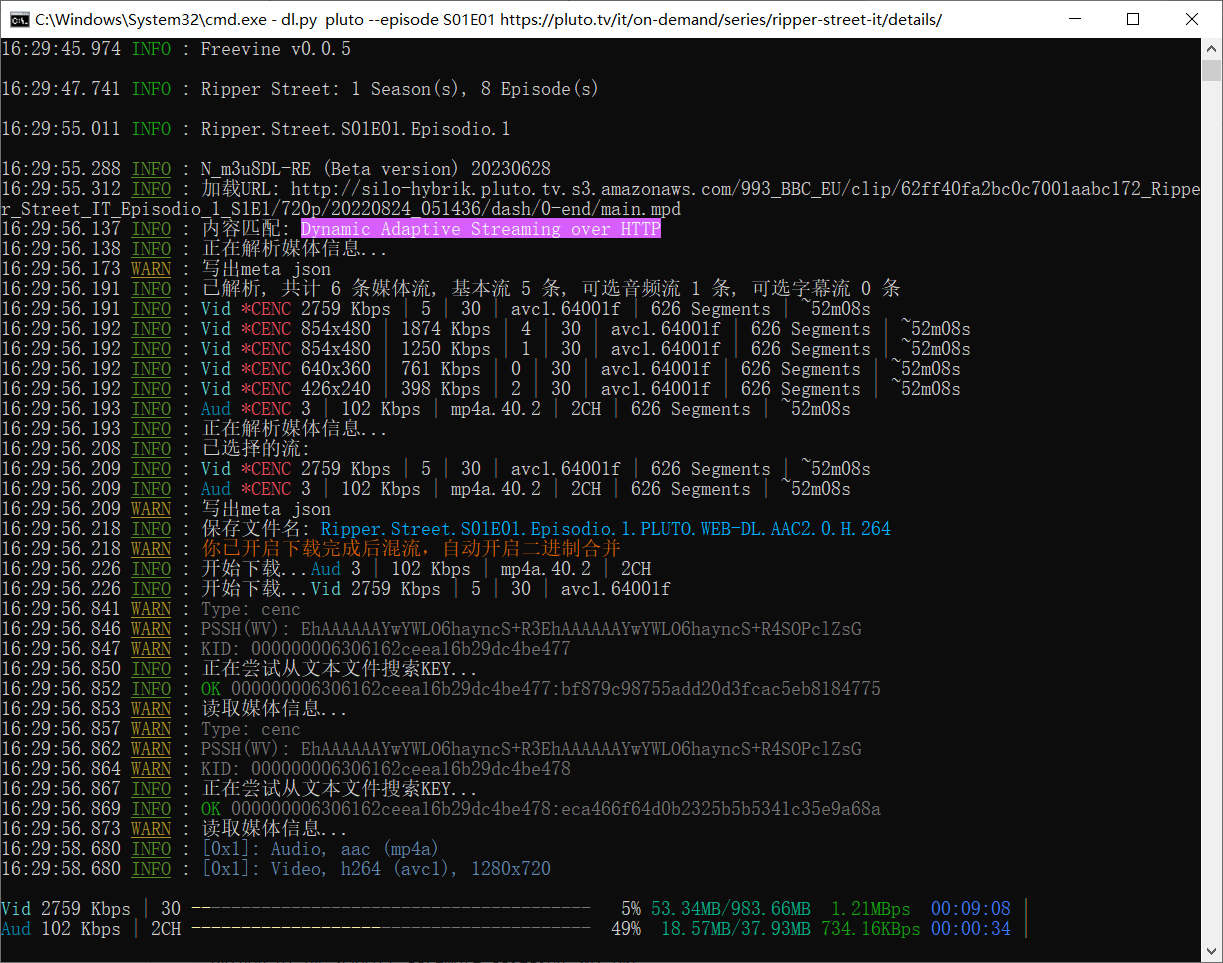Click the scrollbar down arrow
Screen dimensions: 1223x963
click(x=1211, y=951)
